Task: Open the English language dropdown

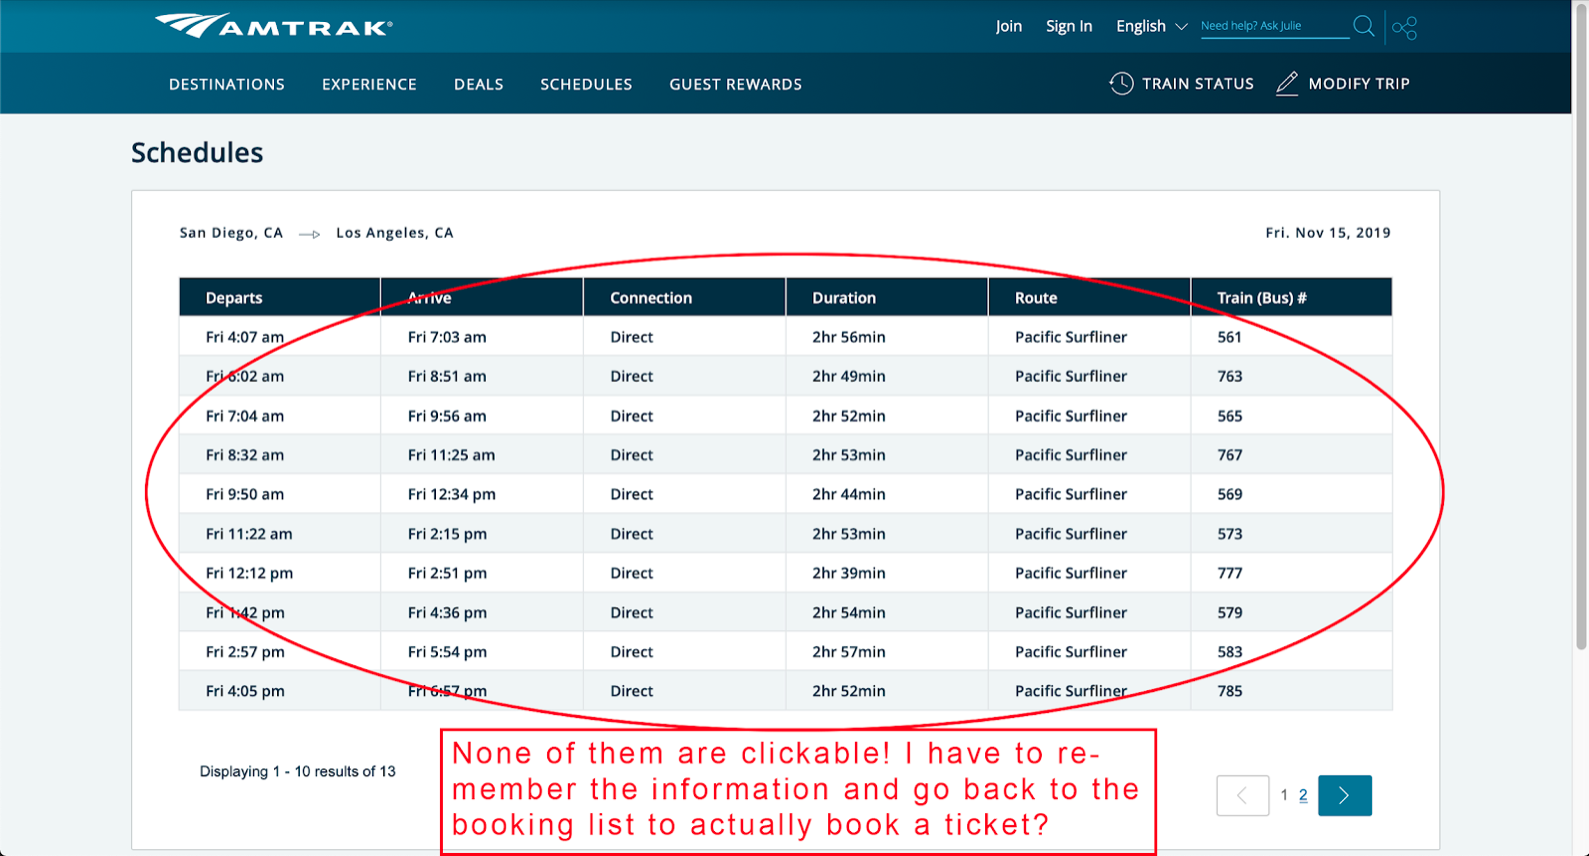Action: (1151, 26)
